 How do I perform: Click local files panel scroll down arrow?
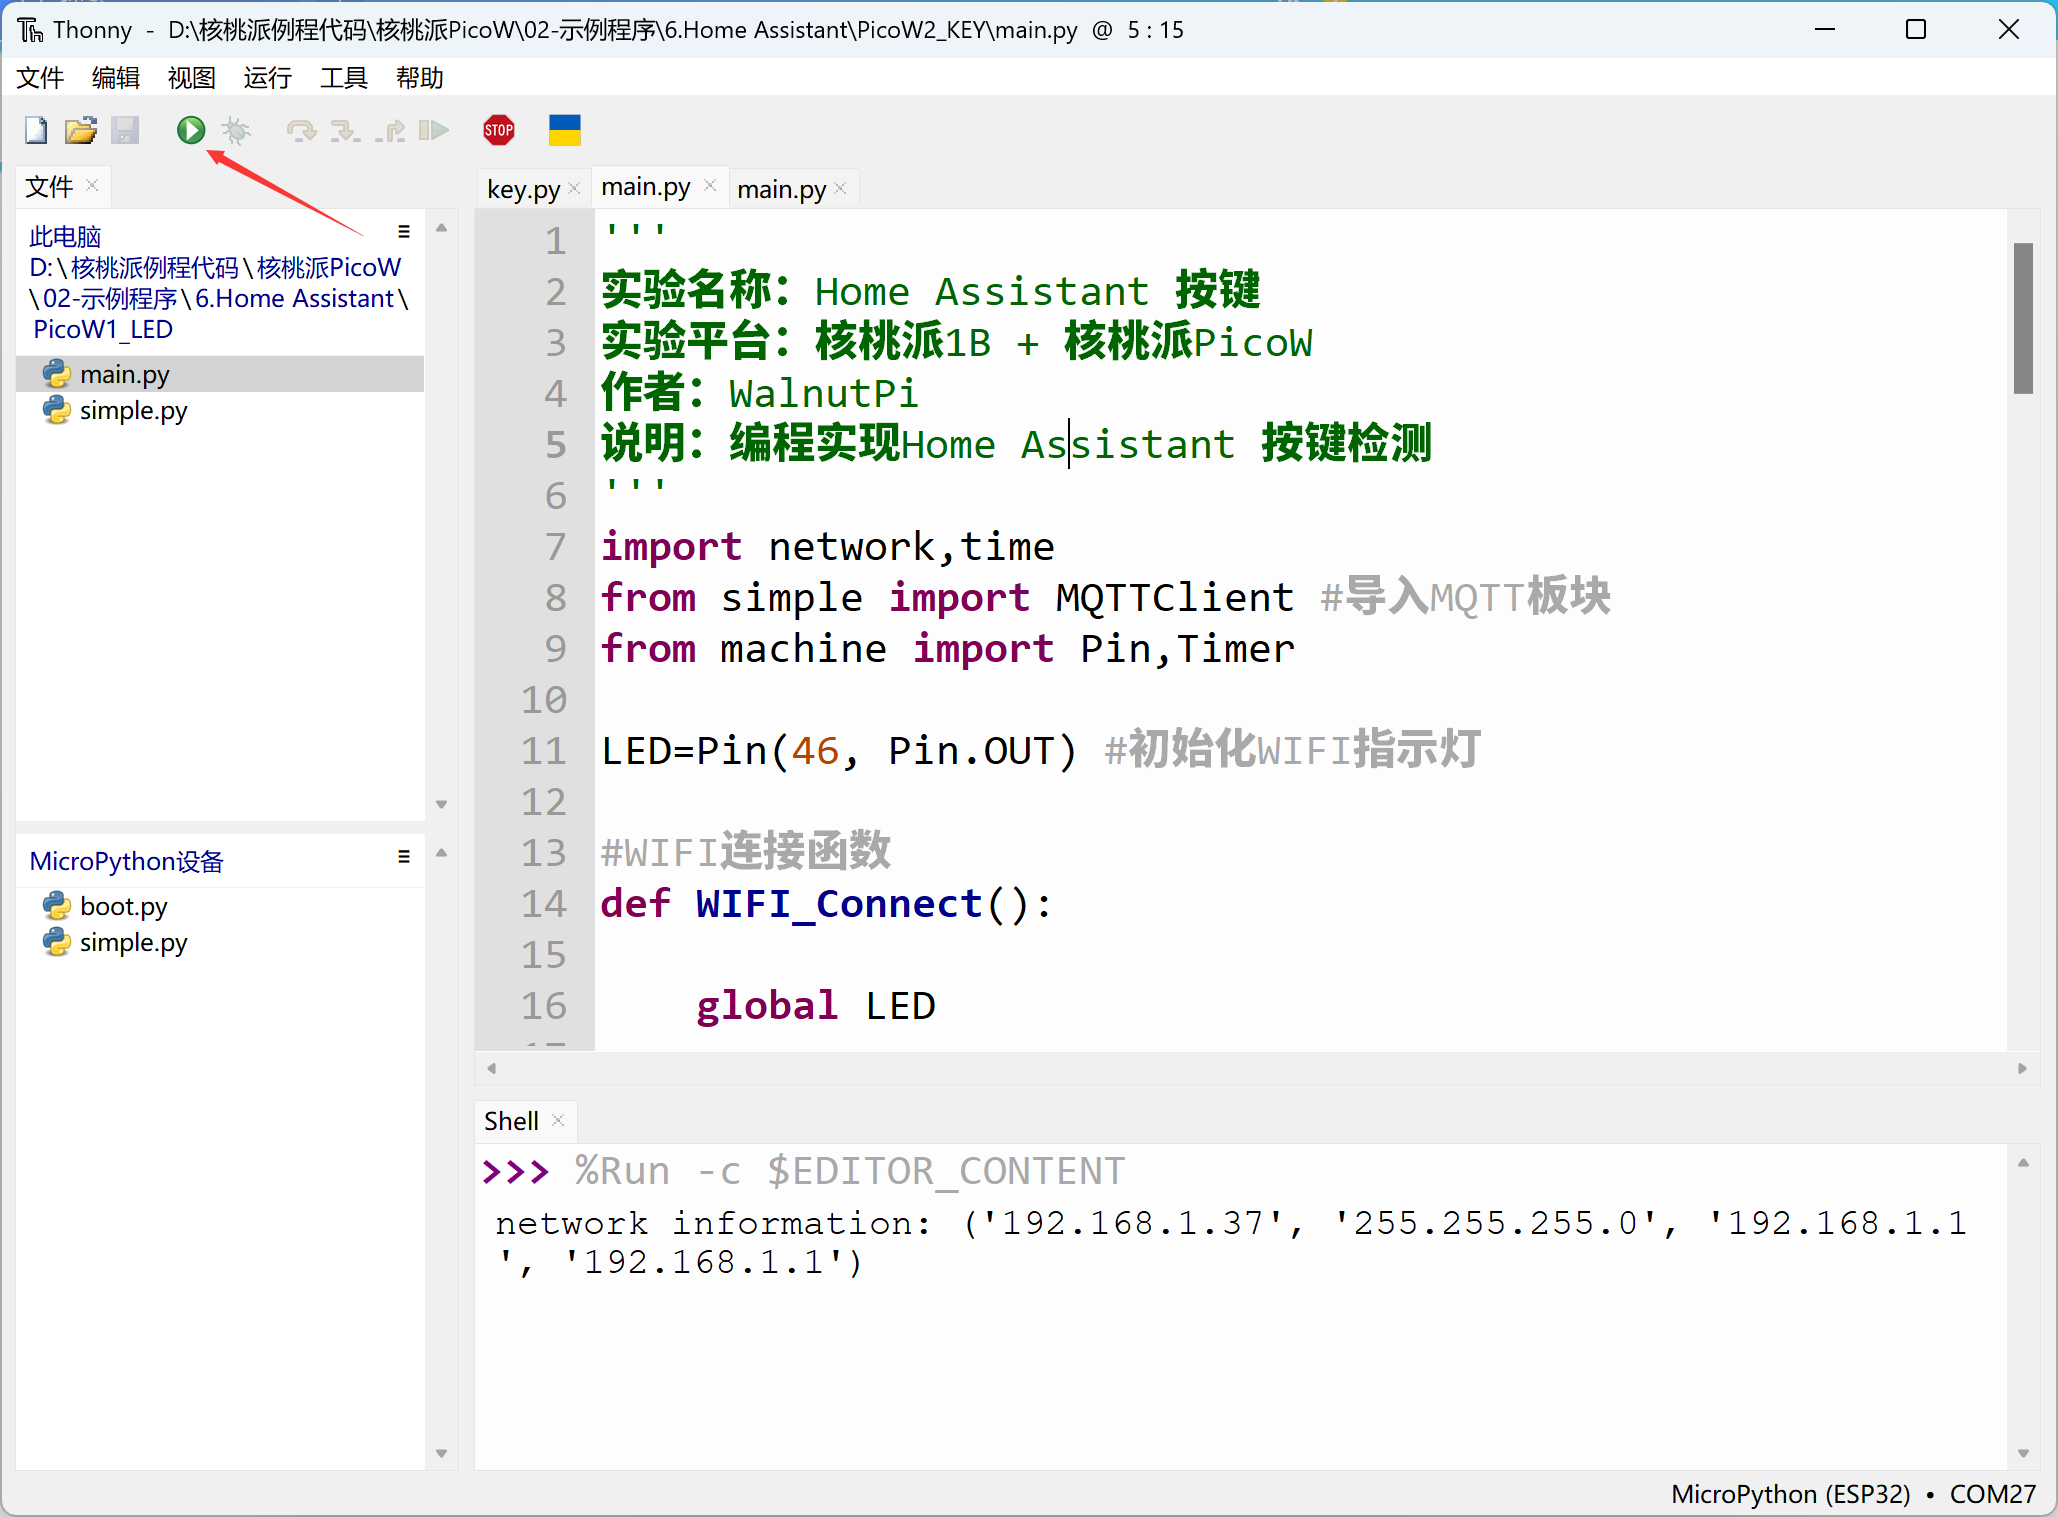point(441,804)
